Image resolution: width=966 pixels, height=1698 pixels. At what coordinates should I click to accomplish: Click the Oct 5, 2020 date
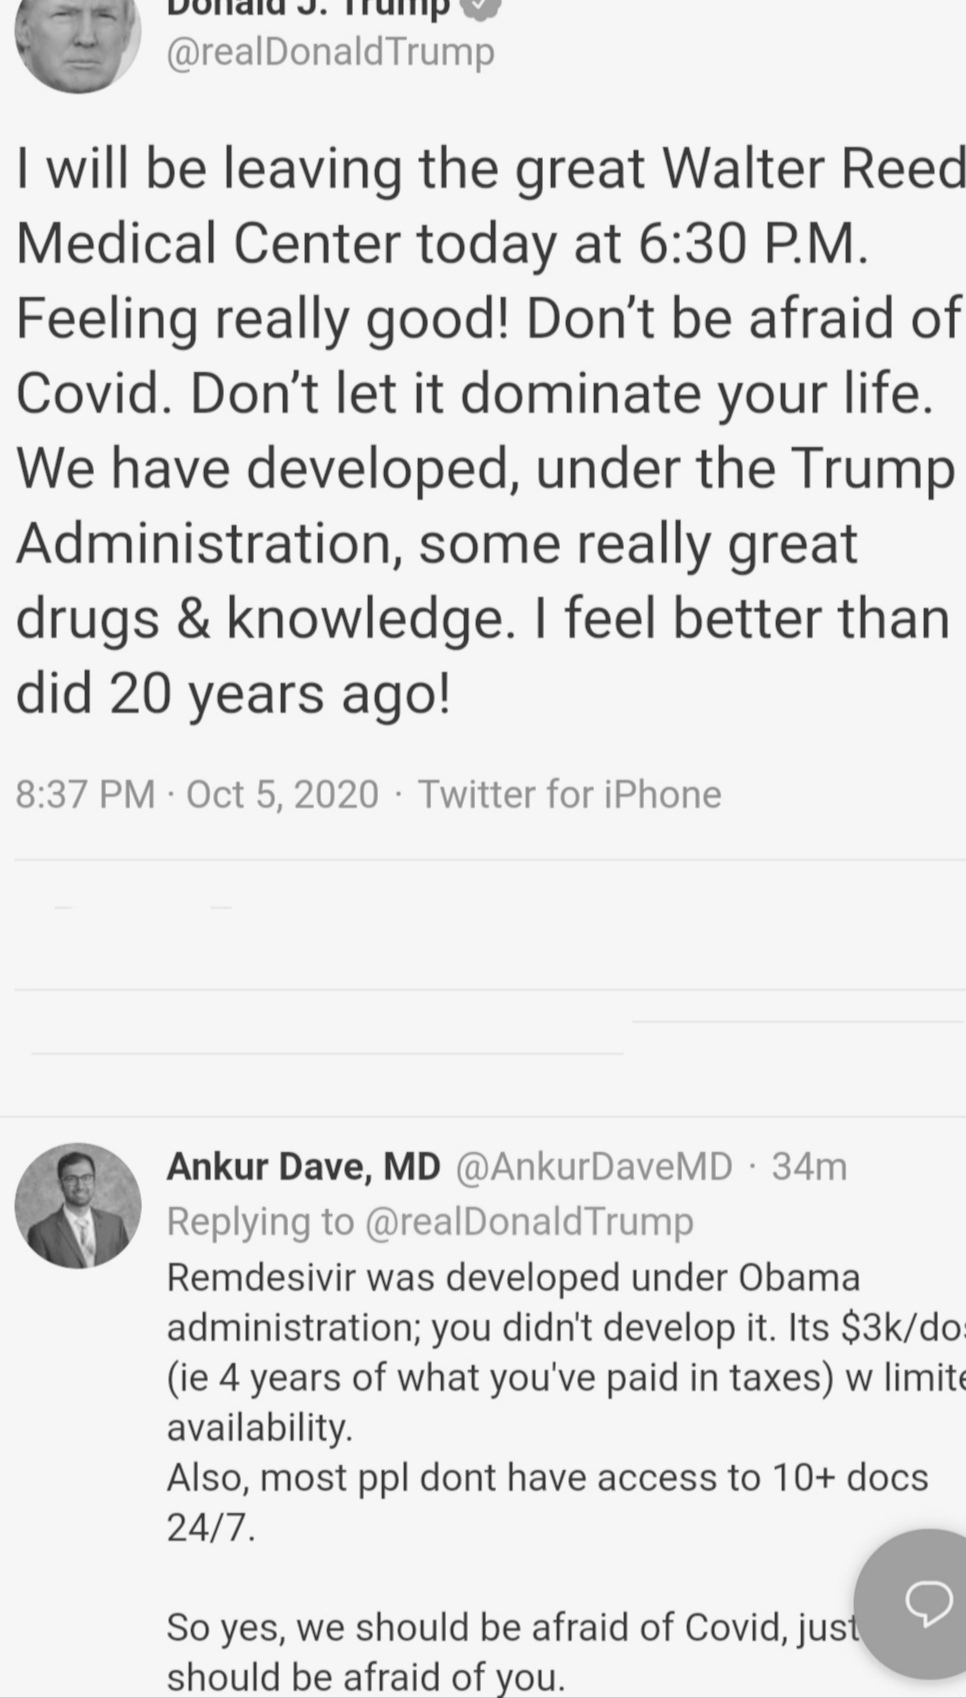point(282,794)
